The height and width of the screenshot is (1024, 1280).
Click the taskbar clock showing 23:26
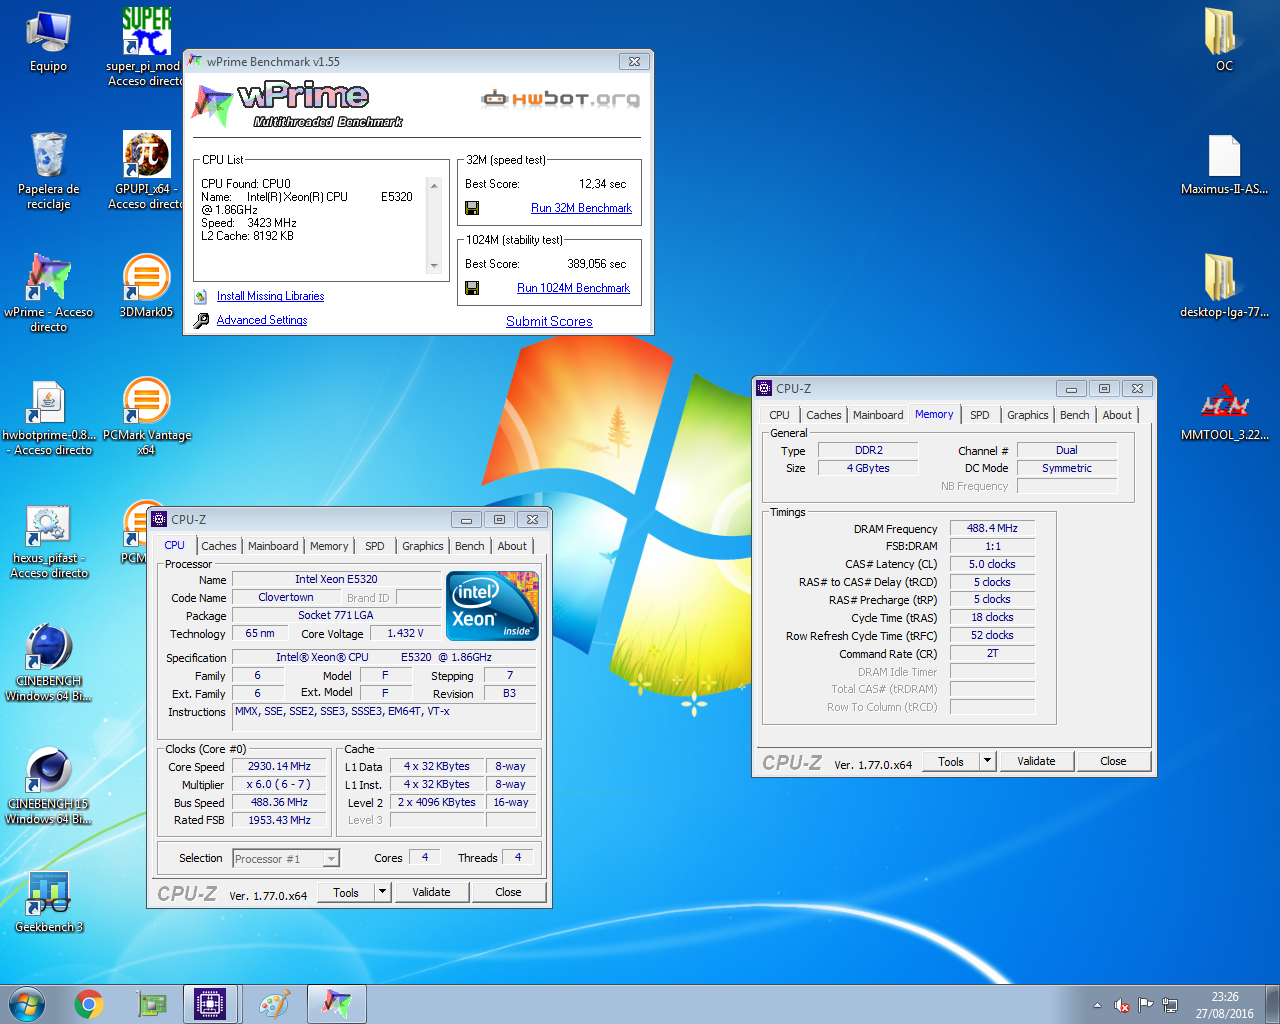click(1224, 1005)
